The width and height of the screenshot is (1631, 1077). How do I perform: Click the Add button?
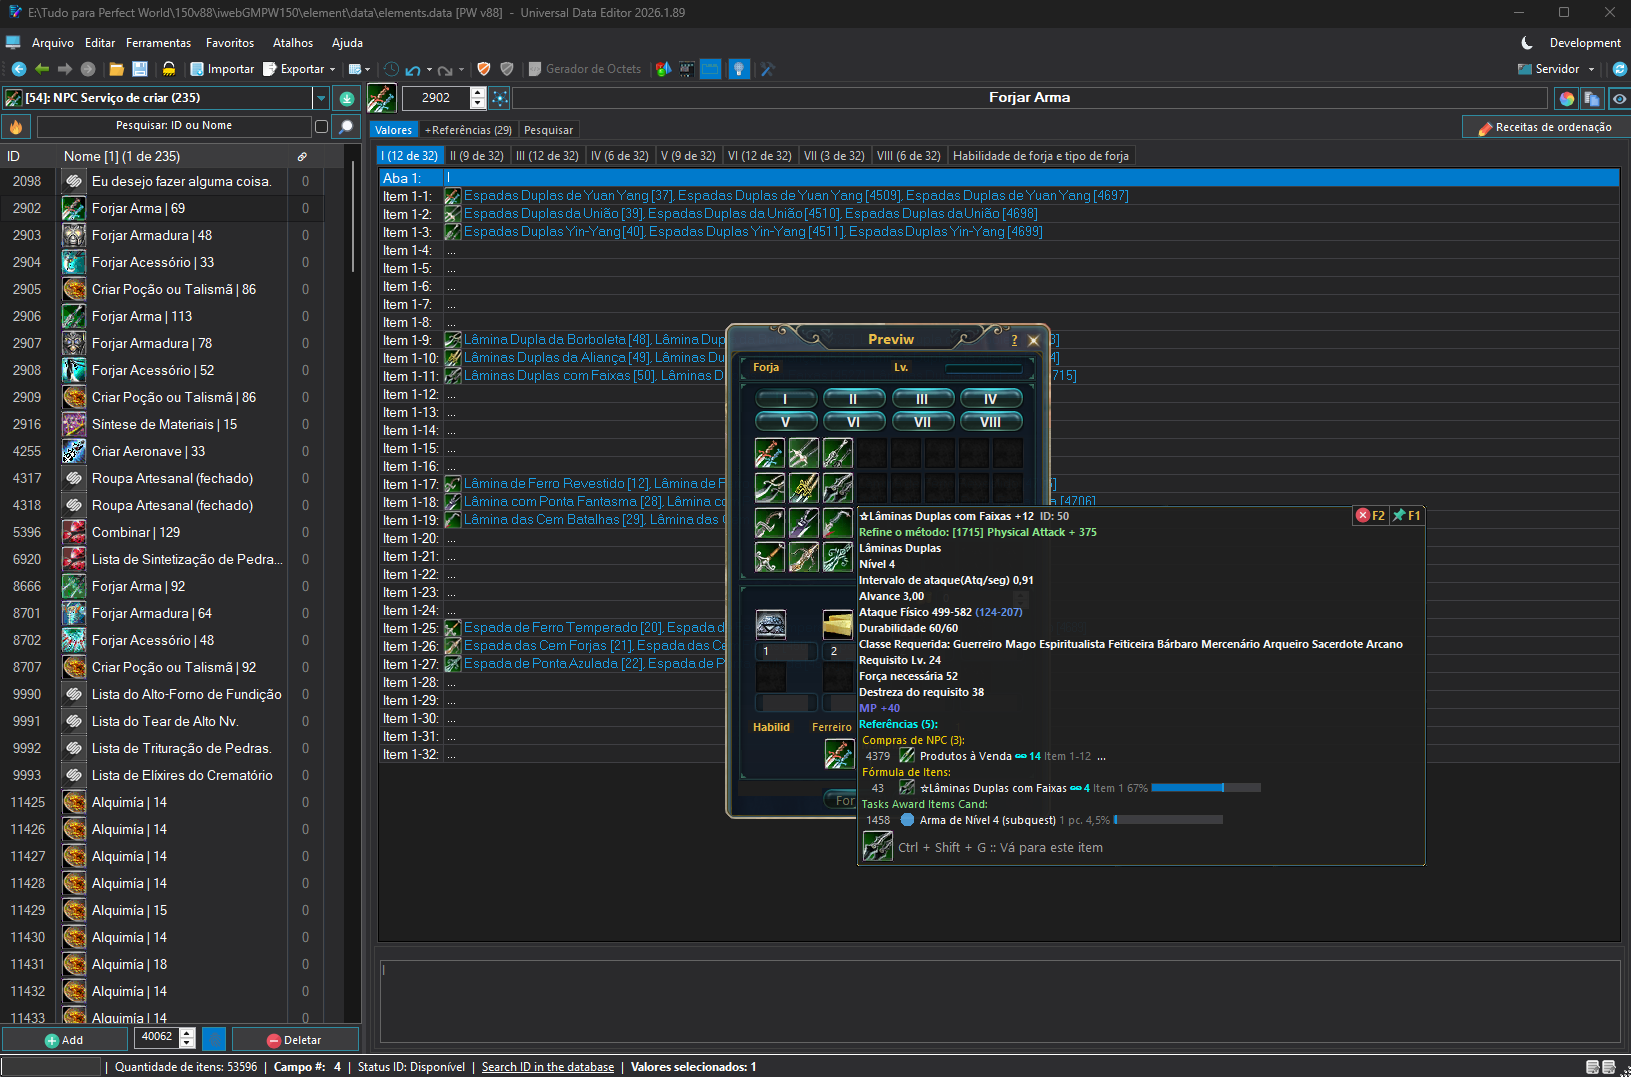click(64, 1040)
